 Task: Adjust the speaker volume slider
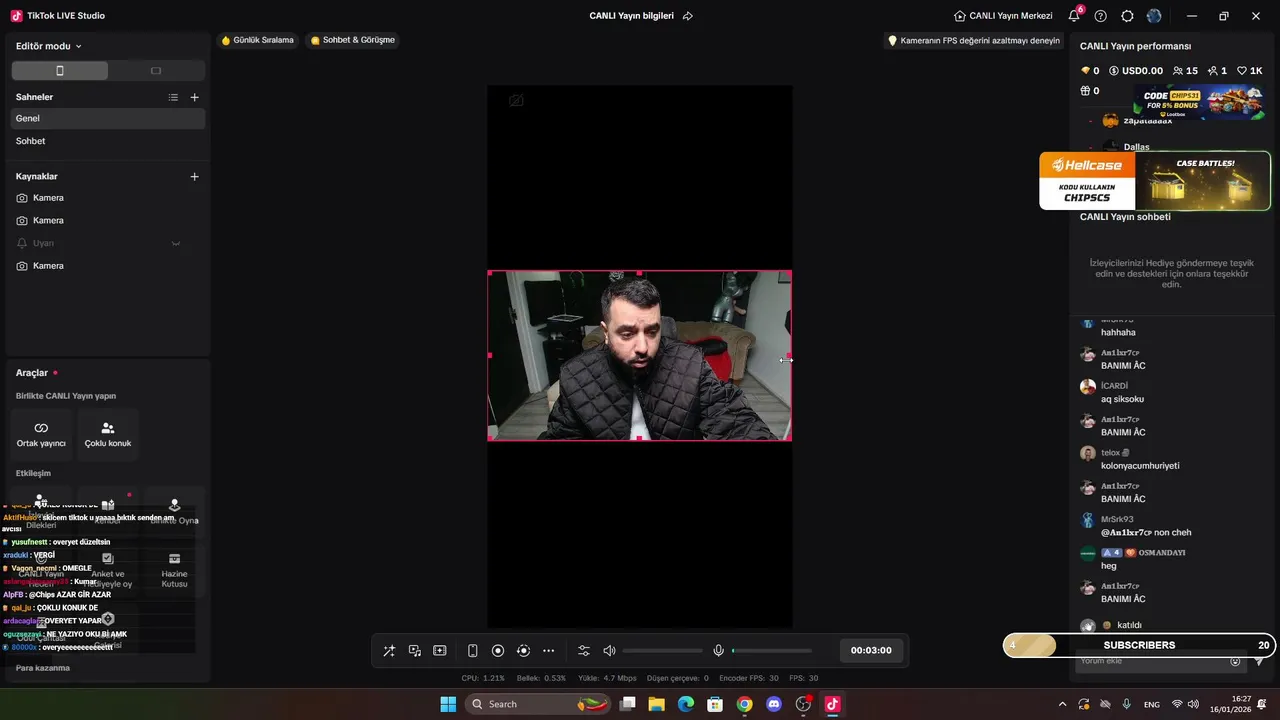pyautogui.click(x=662, y=651)
